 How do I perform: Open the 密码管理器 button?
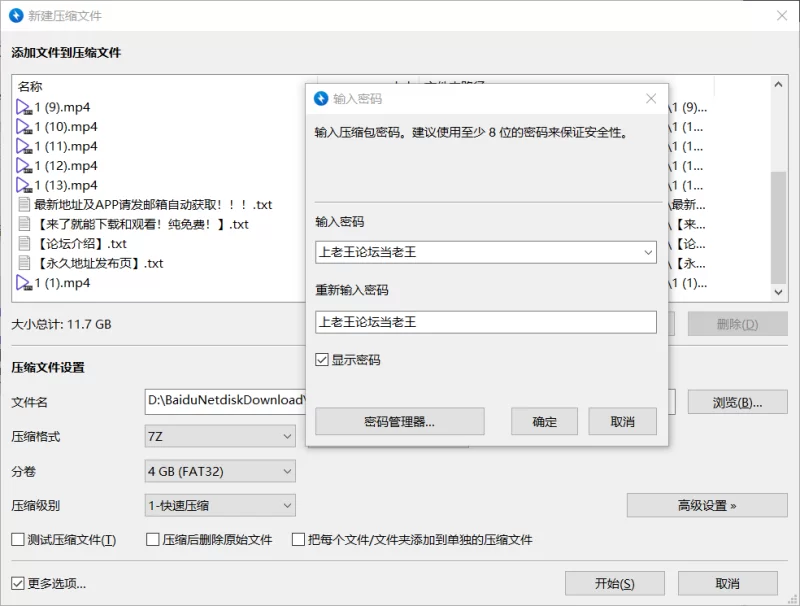coord(399,422)
